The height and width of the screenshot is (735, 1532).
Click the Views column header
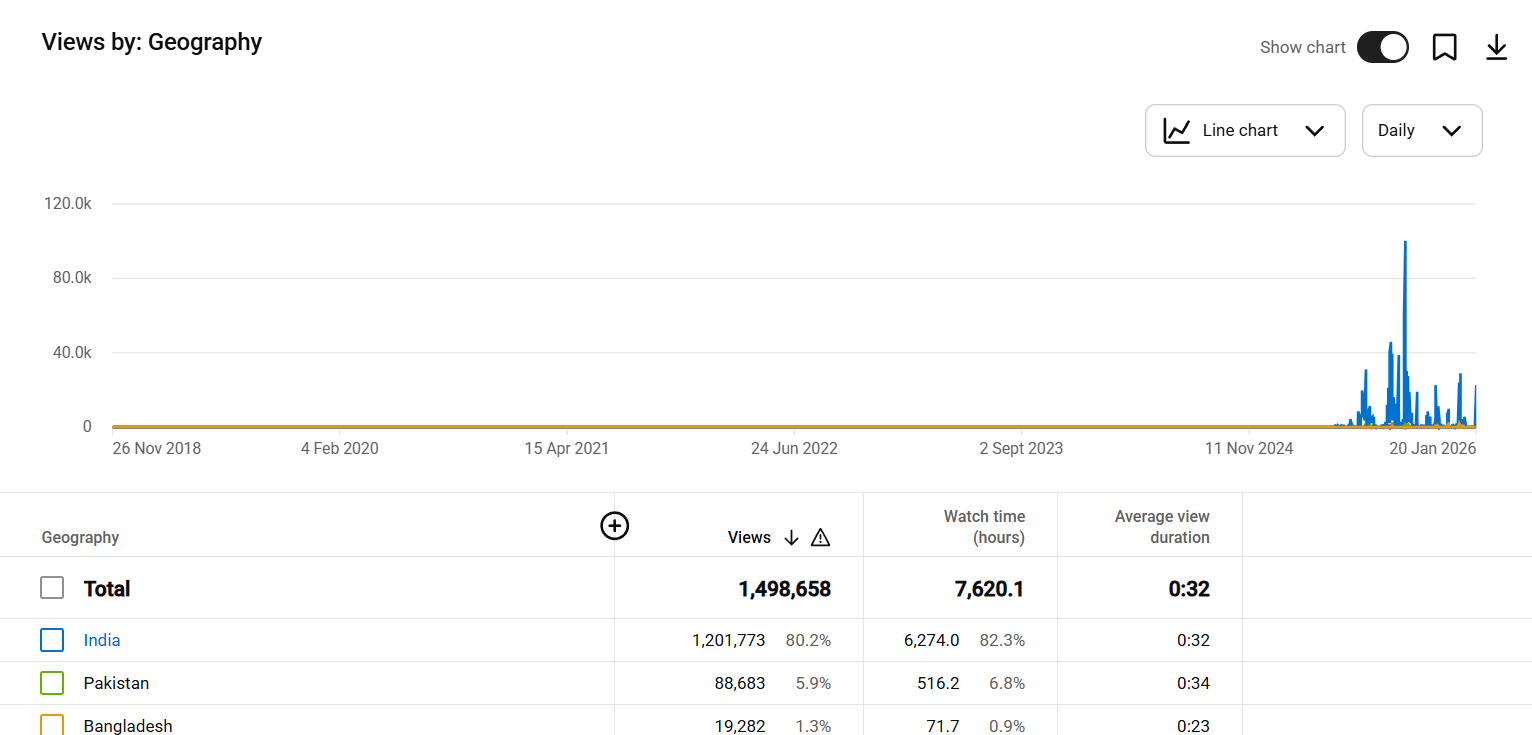click(749, 538)
